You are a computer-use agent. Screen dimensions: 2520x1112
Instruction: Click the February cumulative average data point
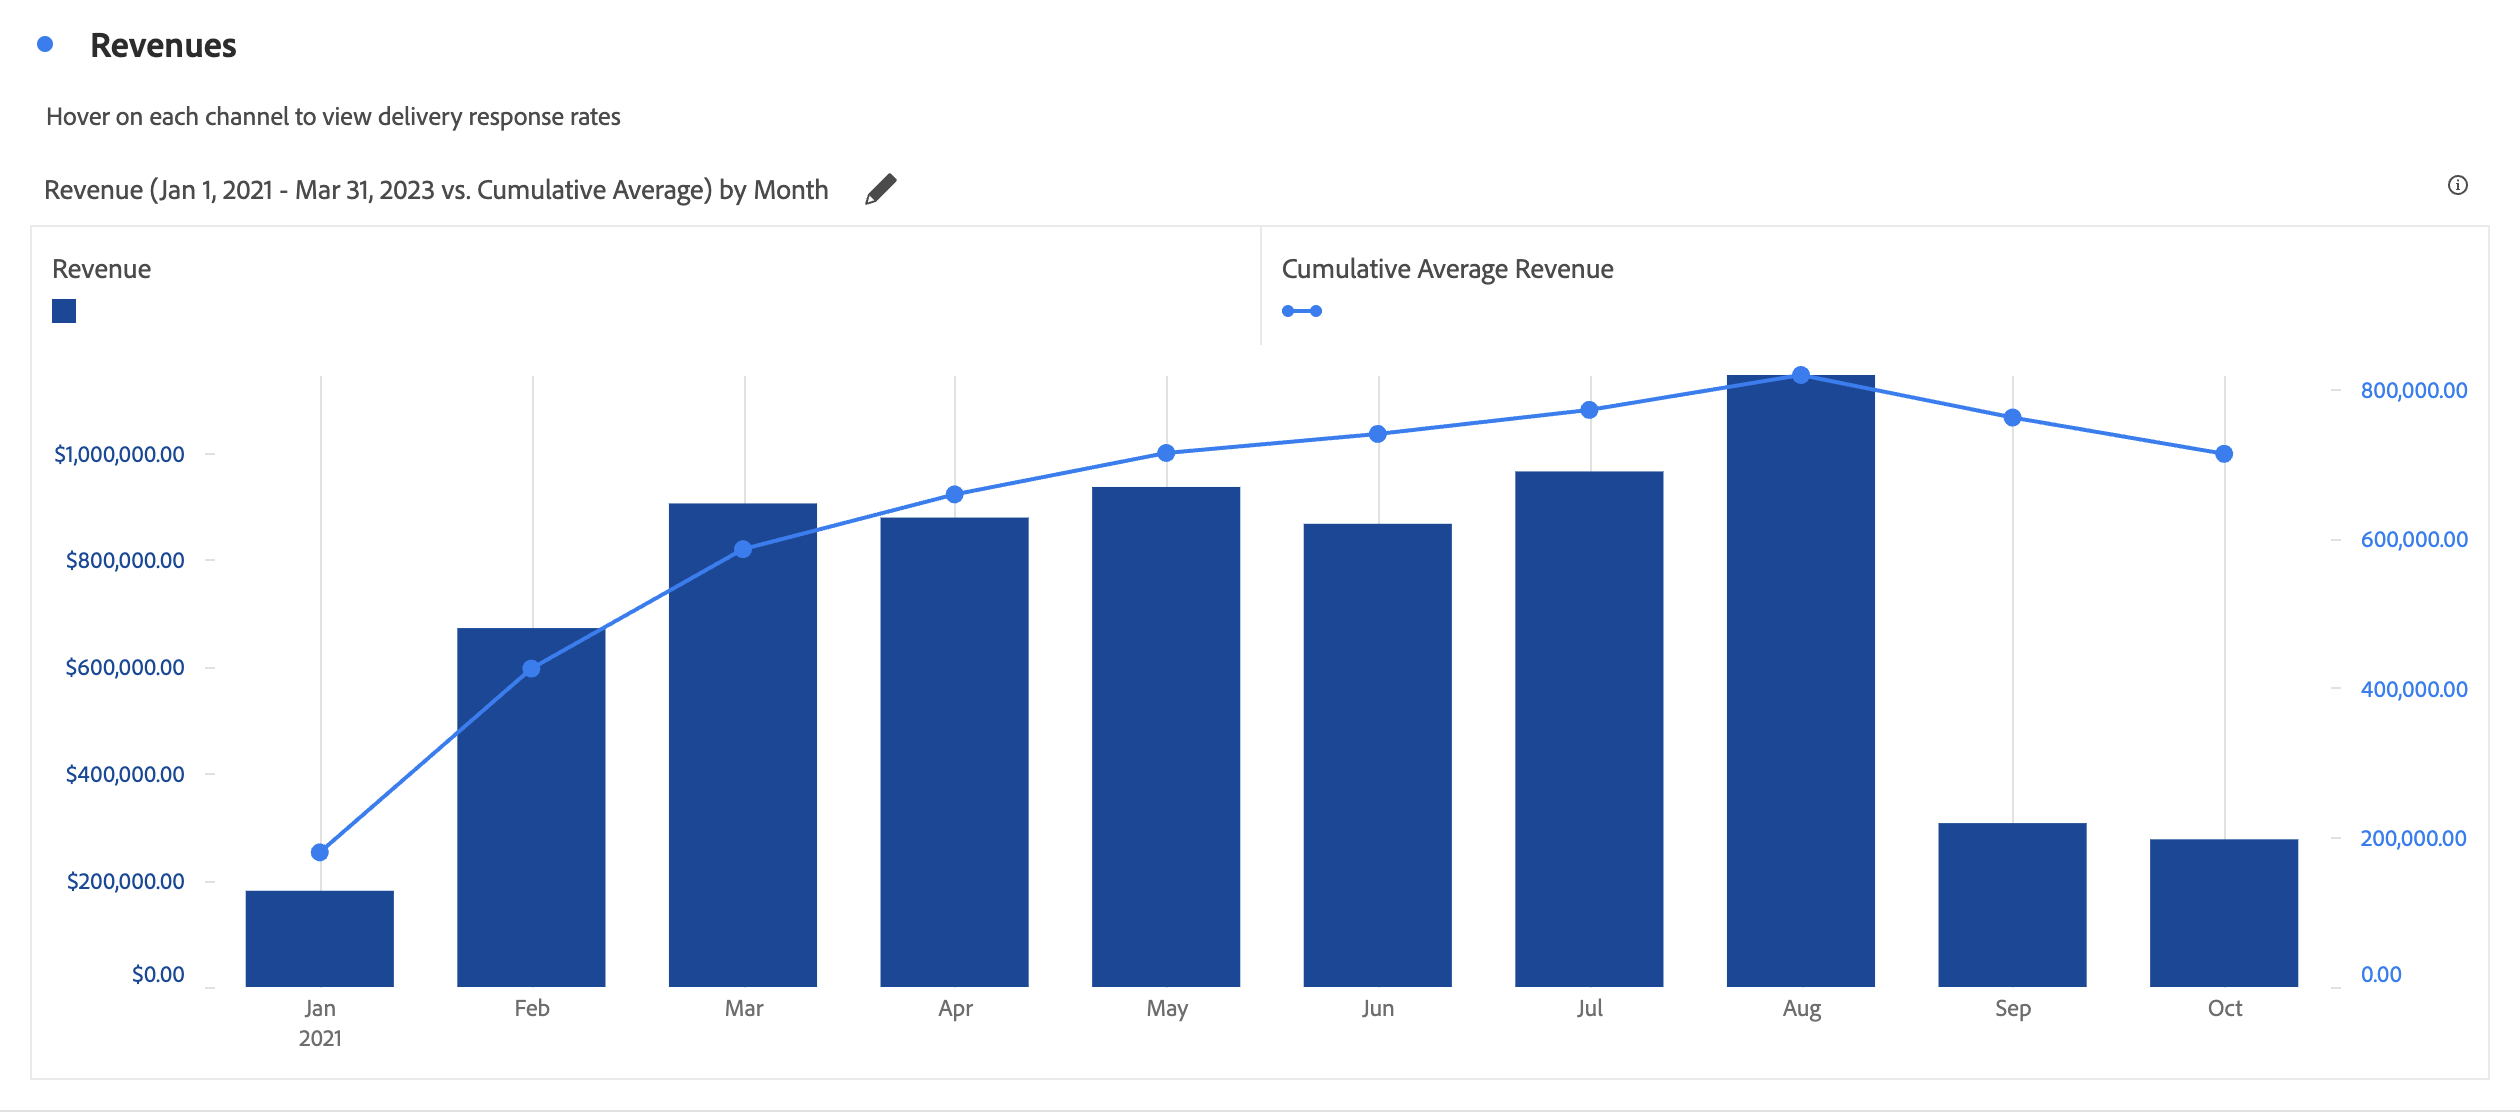(x=532, y=668)
